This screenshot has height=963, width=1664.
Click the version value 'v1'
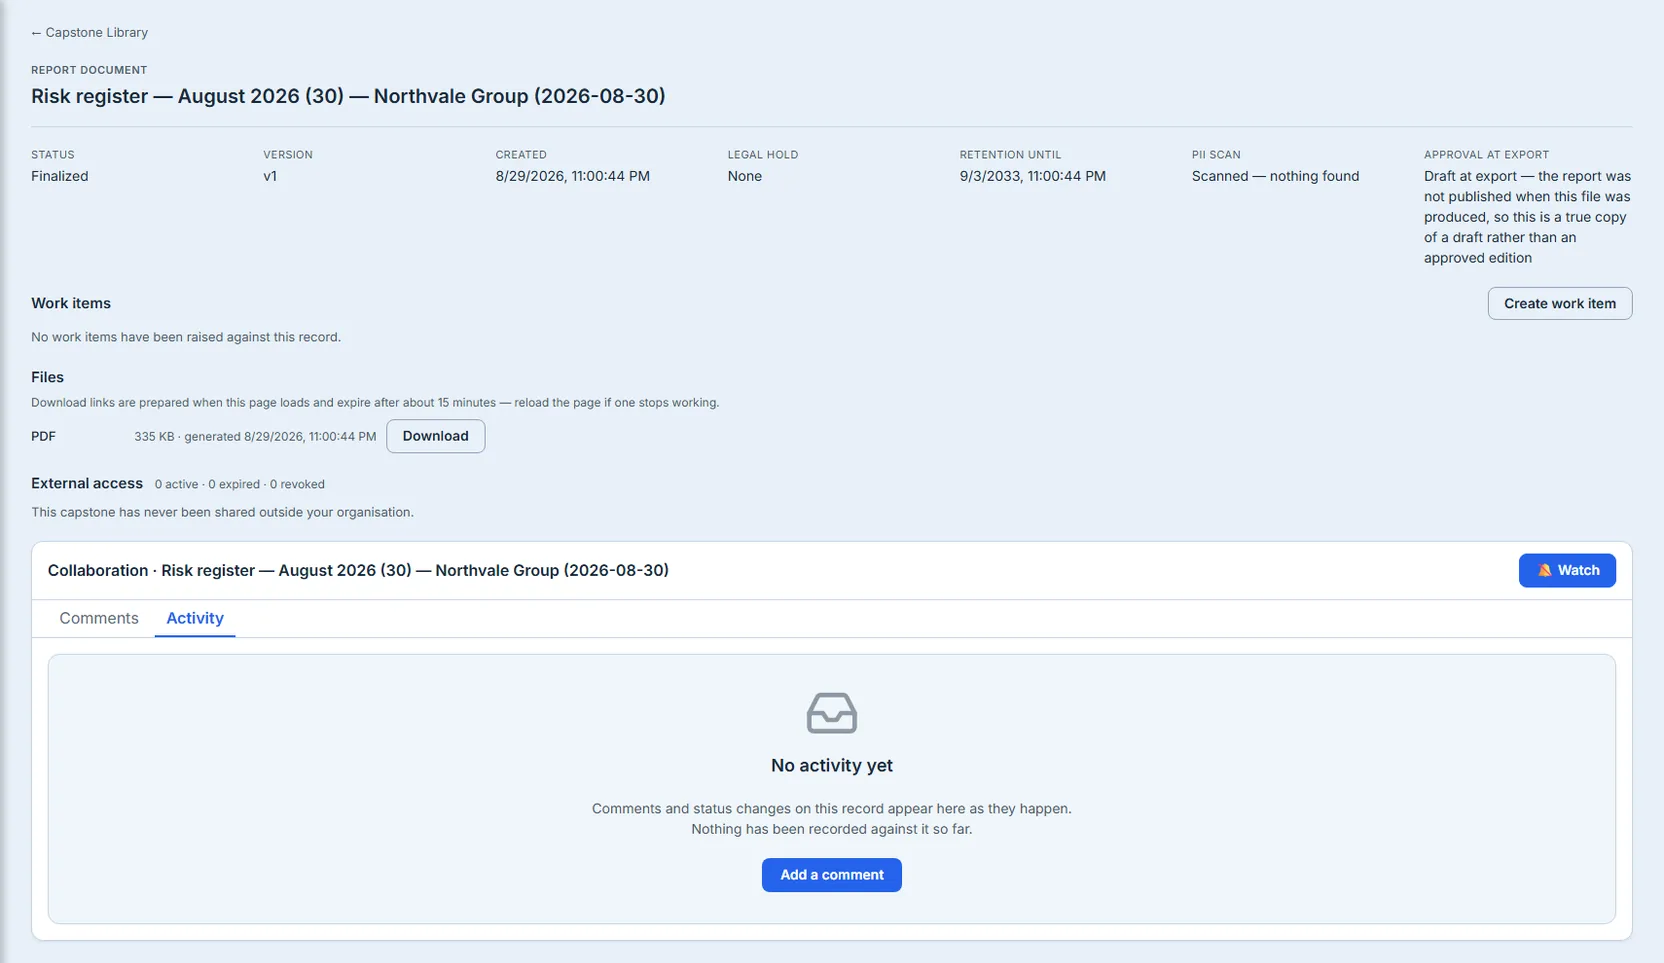[x=270, y=176]
